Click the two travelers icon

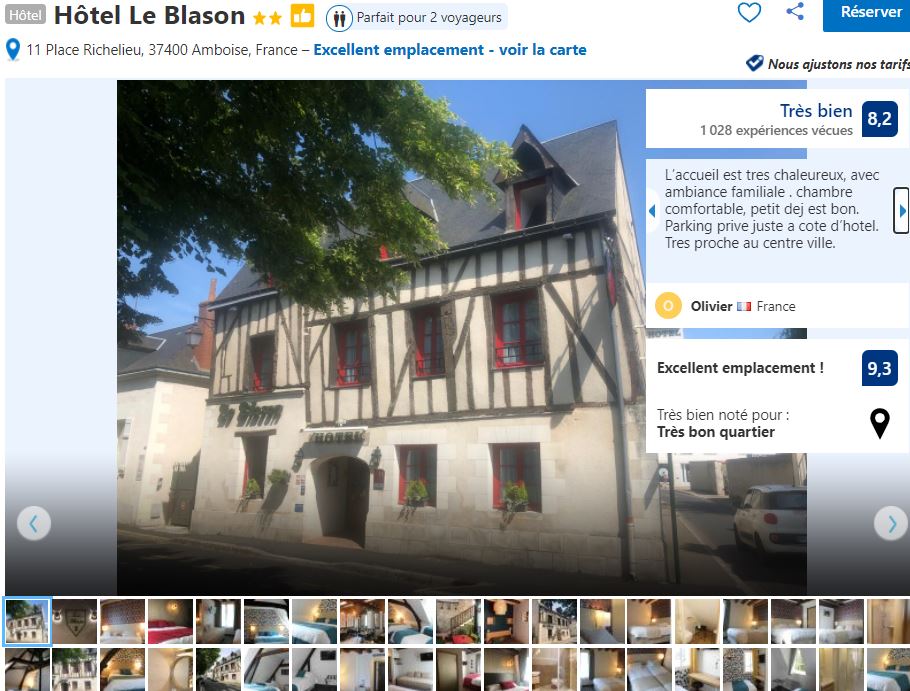(339, 19)
